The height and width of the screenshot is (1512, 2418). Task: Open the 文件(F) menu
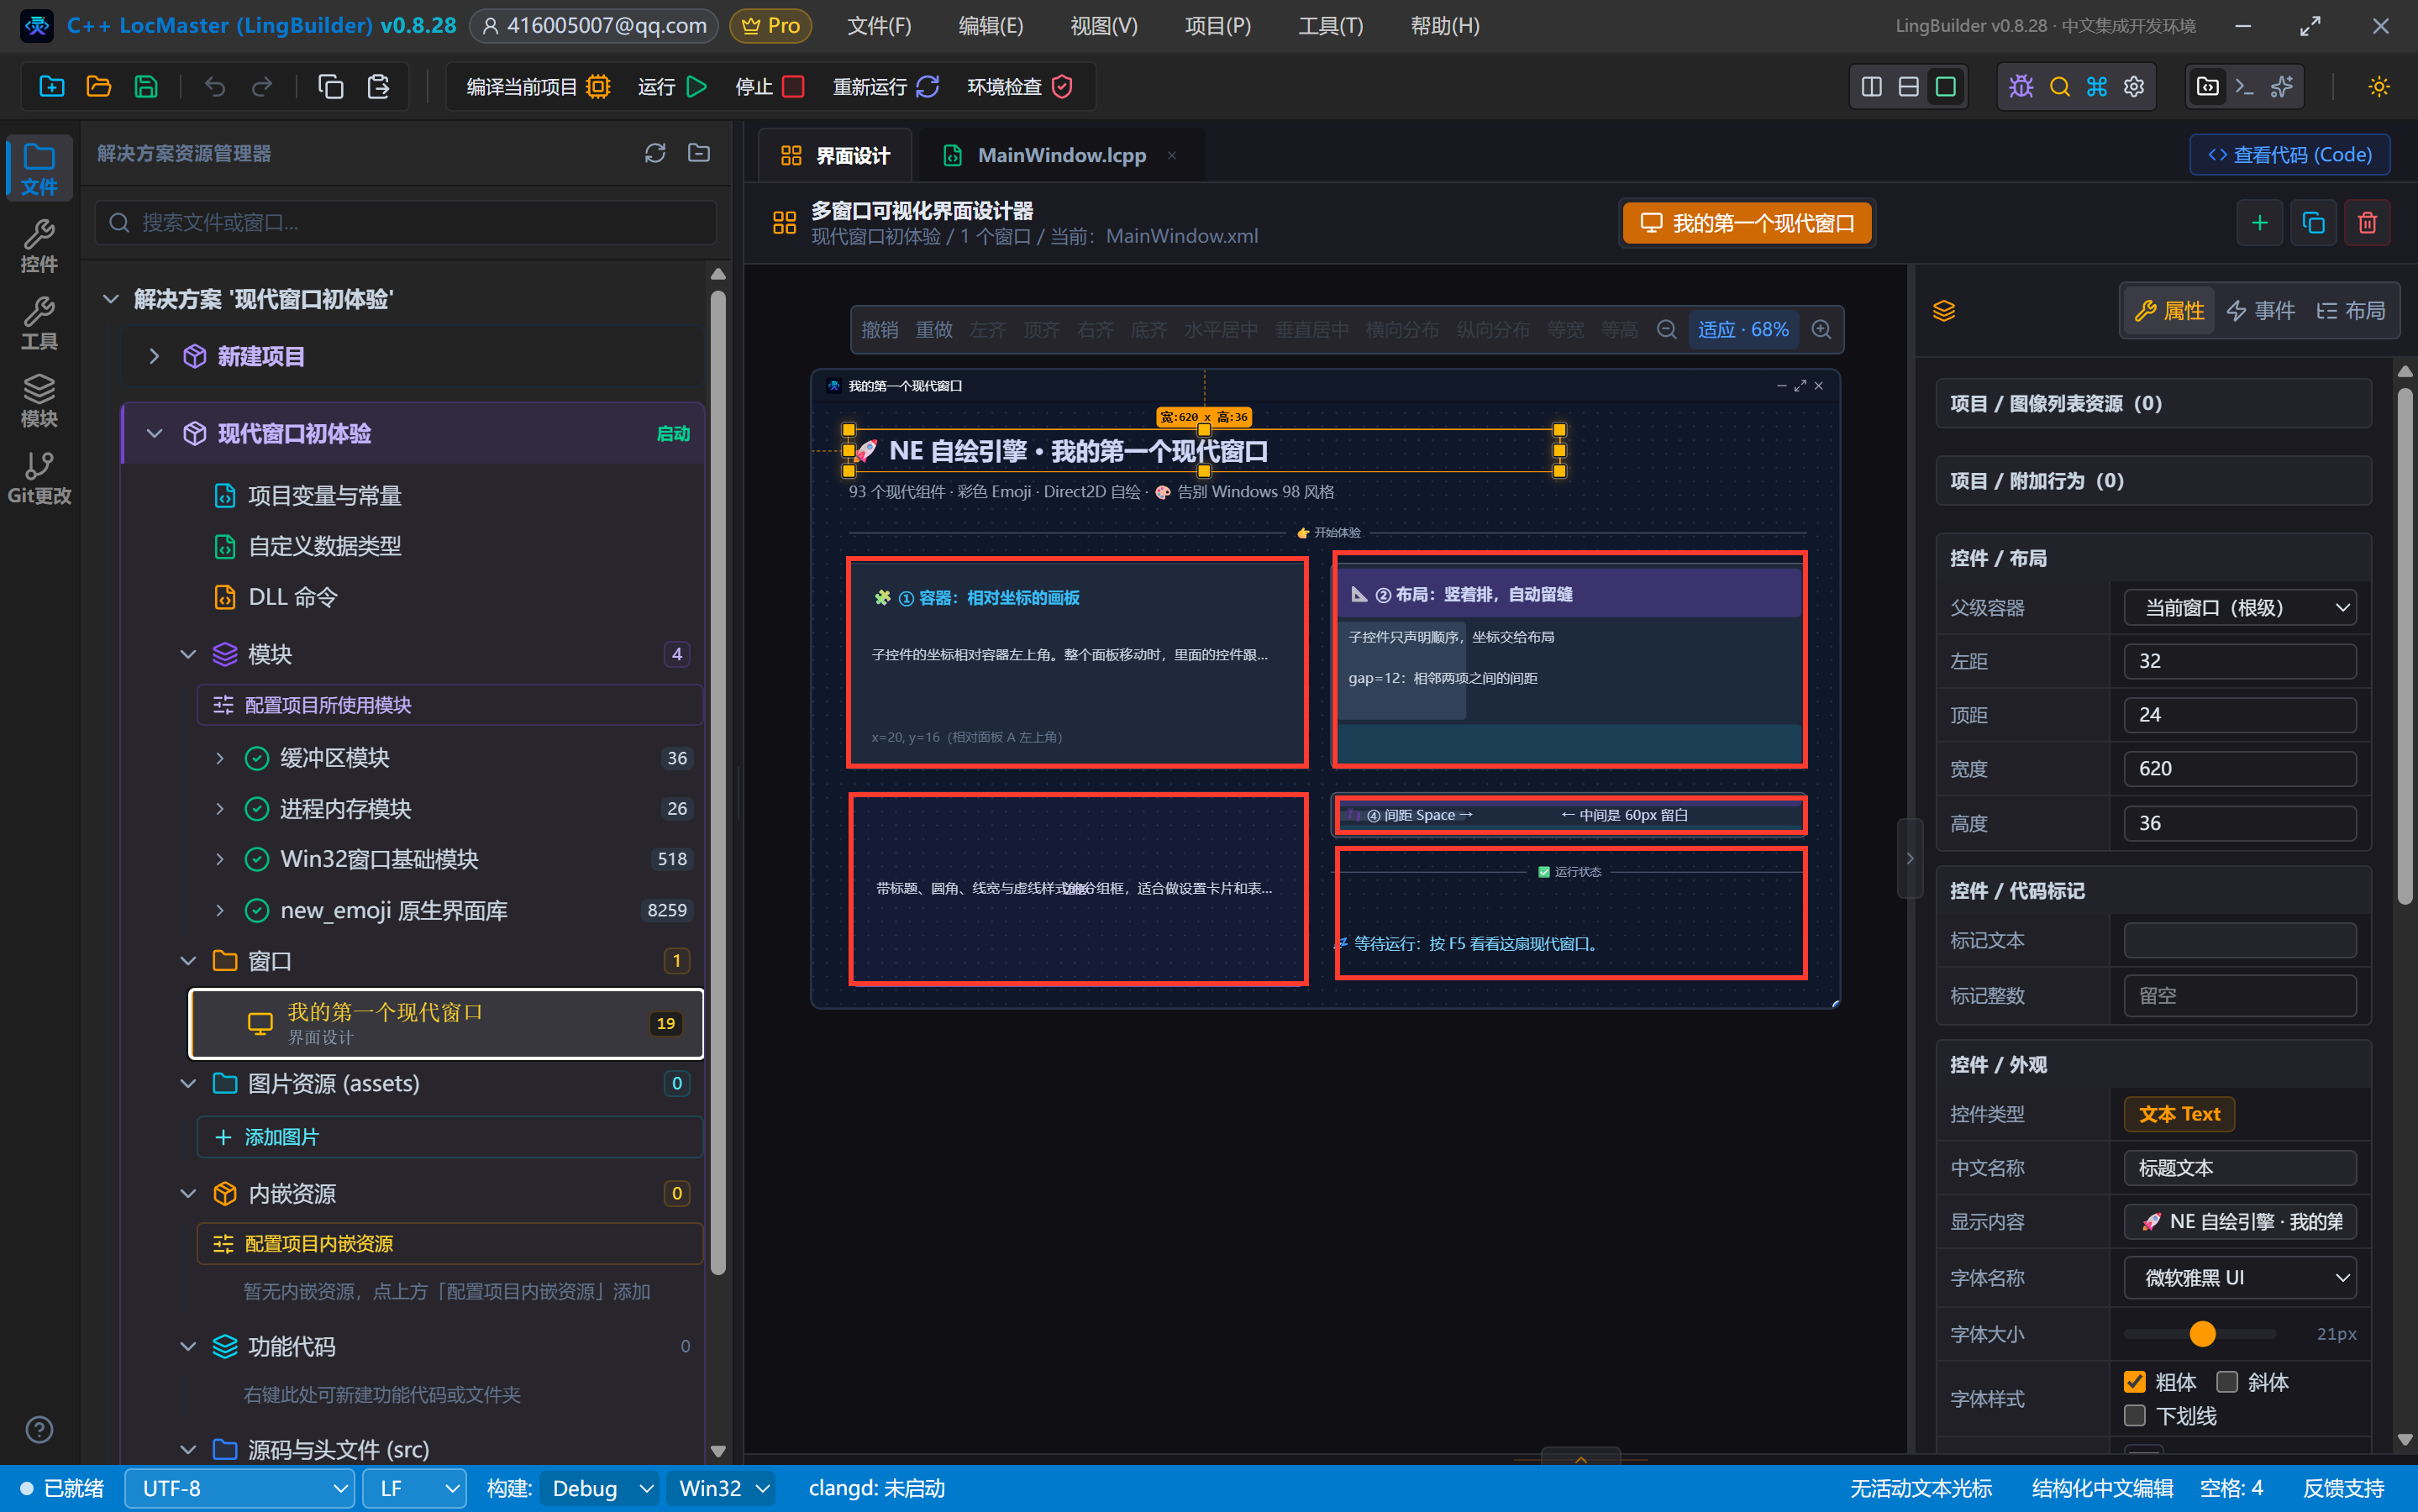pos(879,25)
